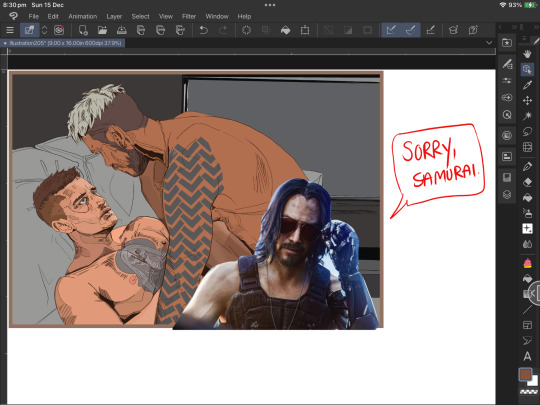Click the first export page icon
Image resolution: width=540 pixels, height=405 pixels.
click(x=141, y=30)
